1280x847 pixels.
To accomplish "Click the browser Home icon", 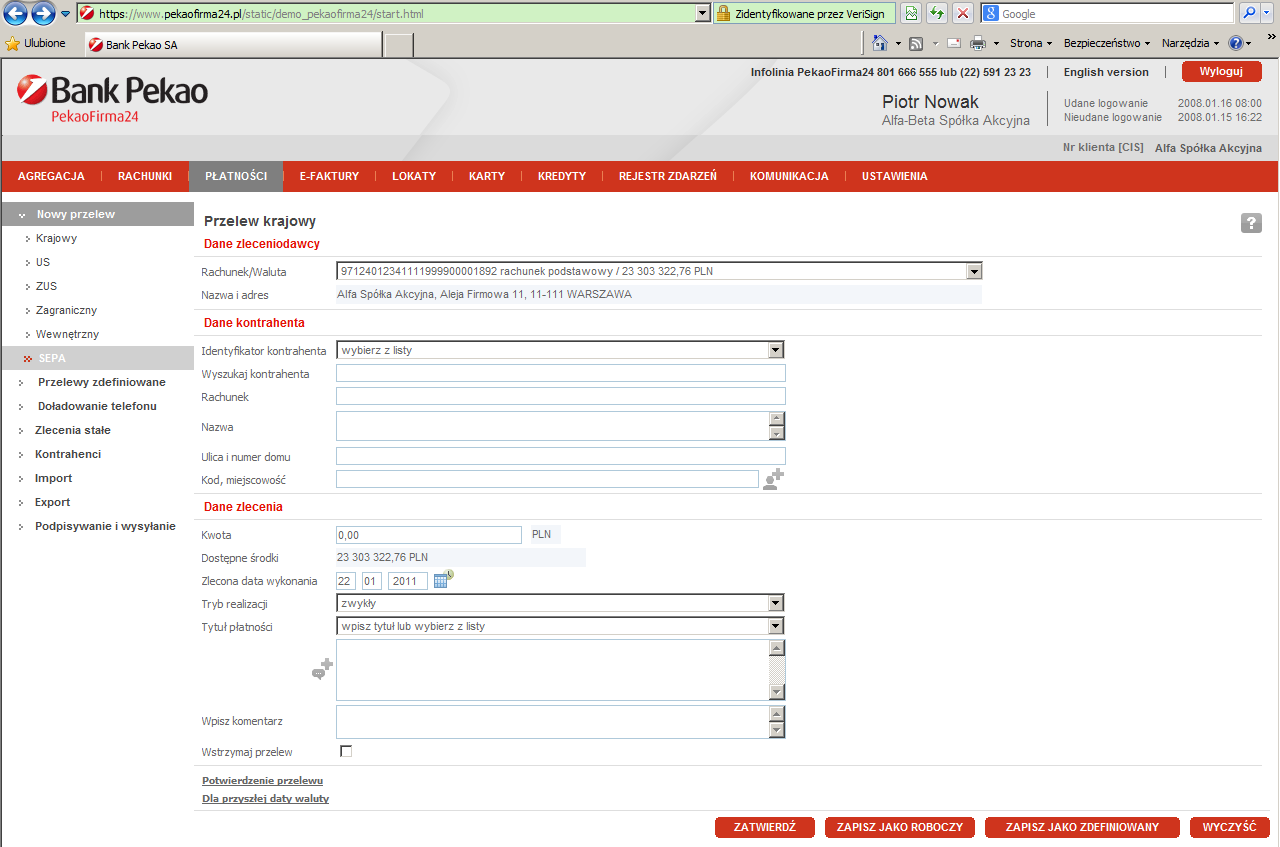I will (x=880, y=43).
